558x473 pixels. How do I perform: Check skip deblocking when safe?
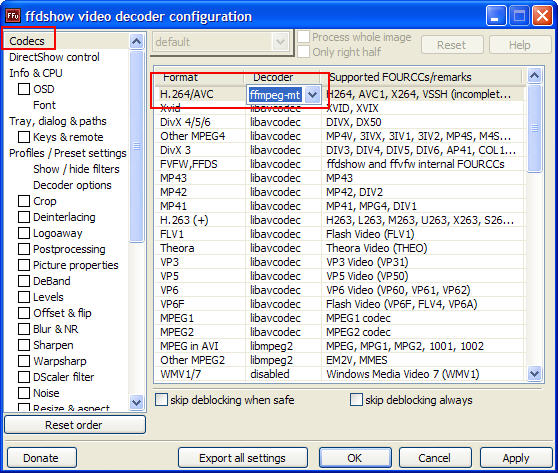click(161, 400)
